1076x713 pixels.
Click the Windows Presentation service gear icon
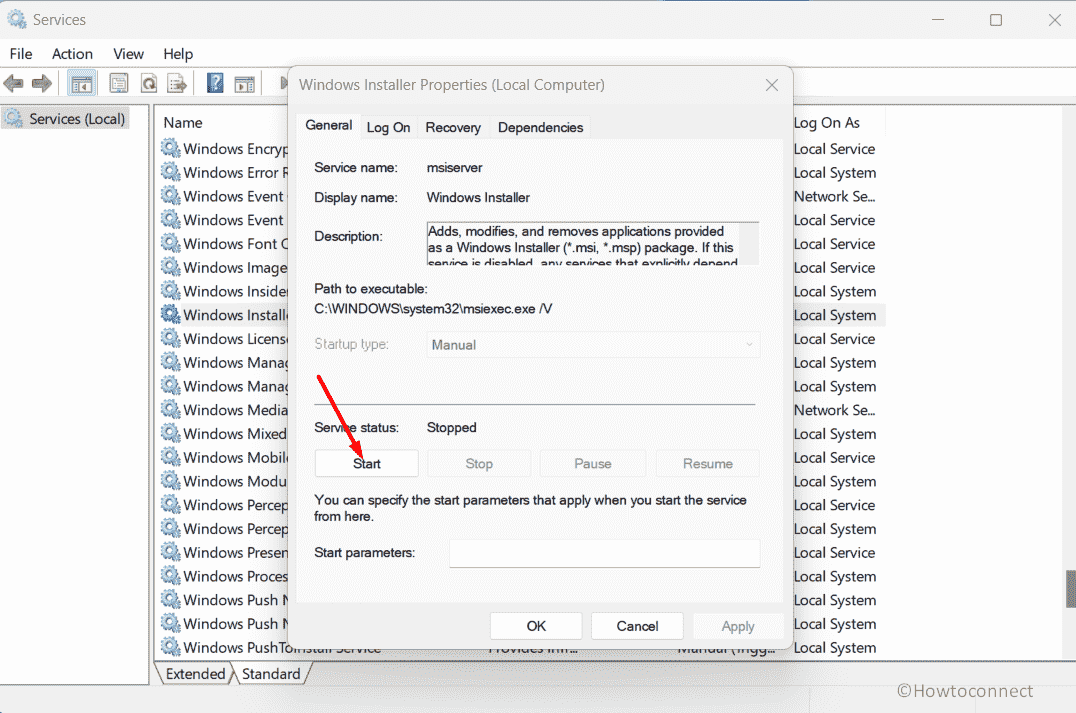(x=171, y=552)
